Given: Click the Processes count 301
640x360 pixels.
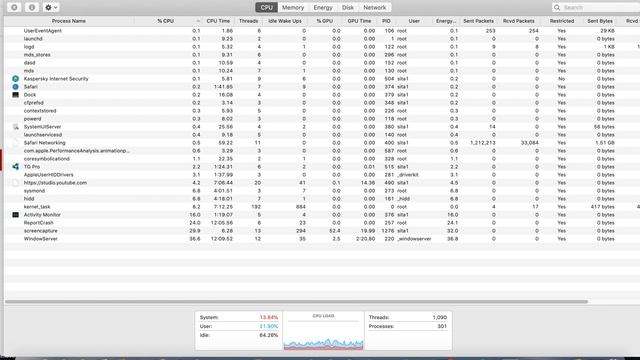Looking at the screenshot, I should point(442,327).
